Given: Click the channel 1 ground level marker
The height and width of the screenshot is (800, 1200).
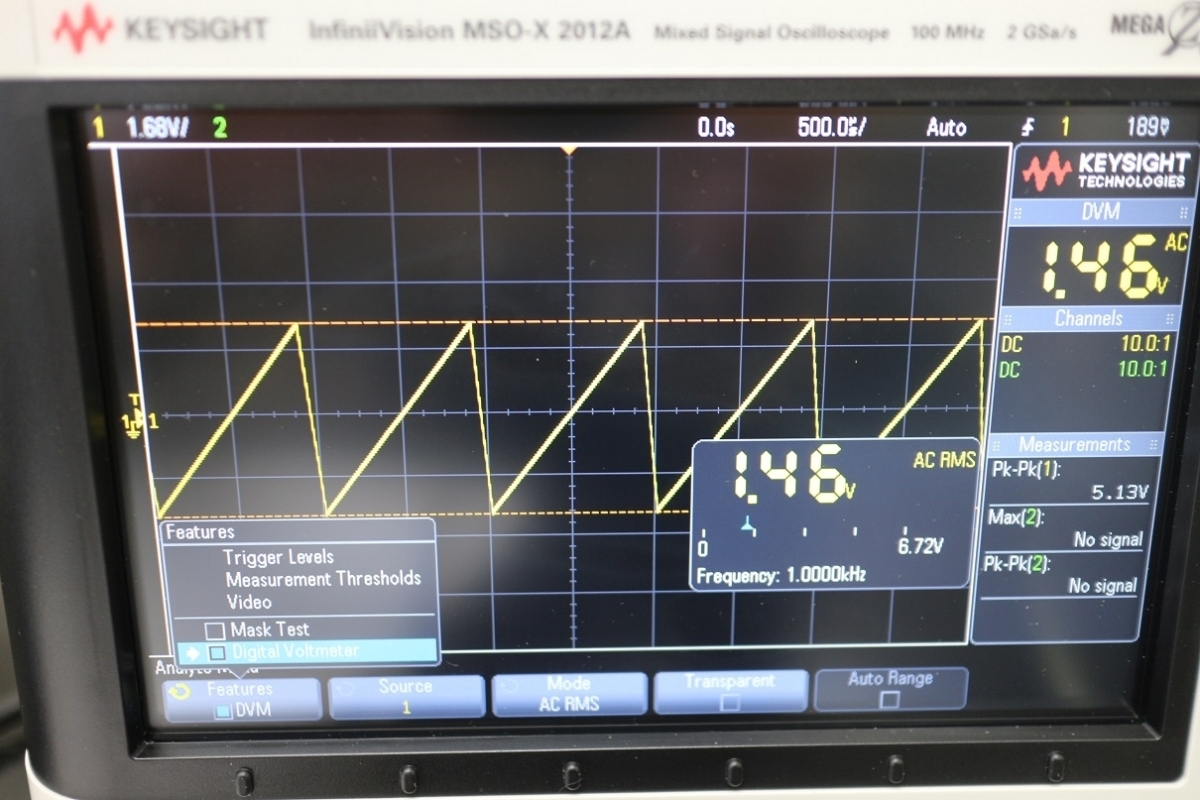Looking at the screenshot, I should point(133,422).
